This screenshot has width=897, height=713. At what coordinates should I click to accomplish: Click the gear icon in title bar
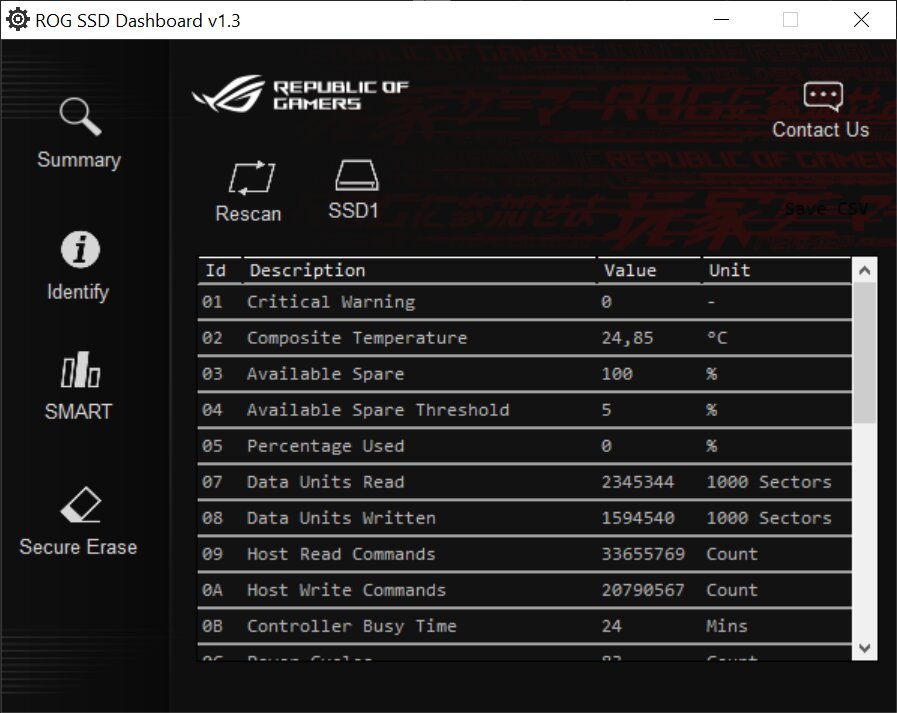pos(18,20)
